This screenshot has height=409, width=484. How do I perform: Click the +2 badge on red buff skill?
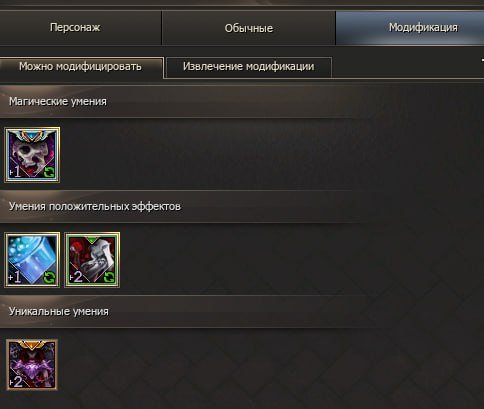pos(76,277)
